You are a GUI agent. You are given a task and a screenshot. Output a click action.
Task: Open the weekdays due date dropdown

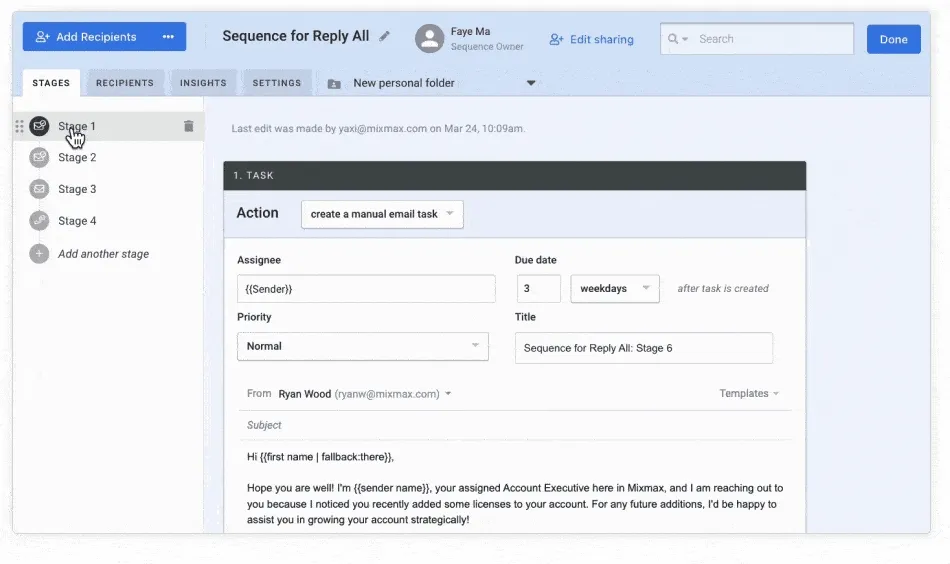pos(615,289)
